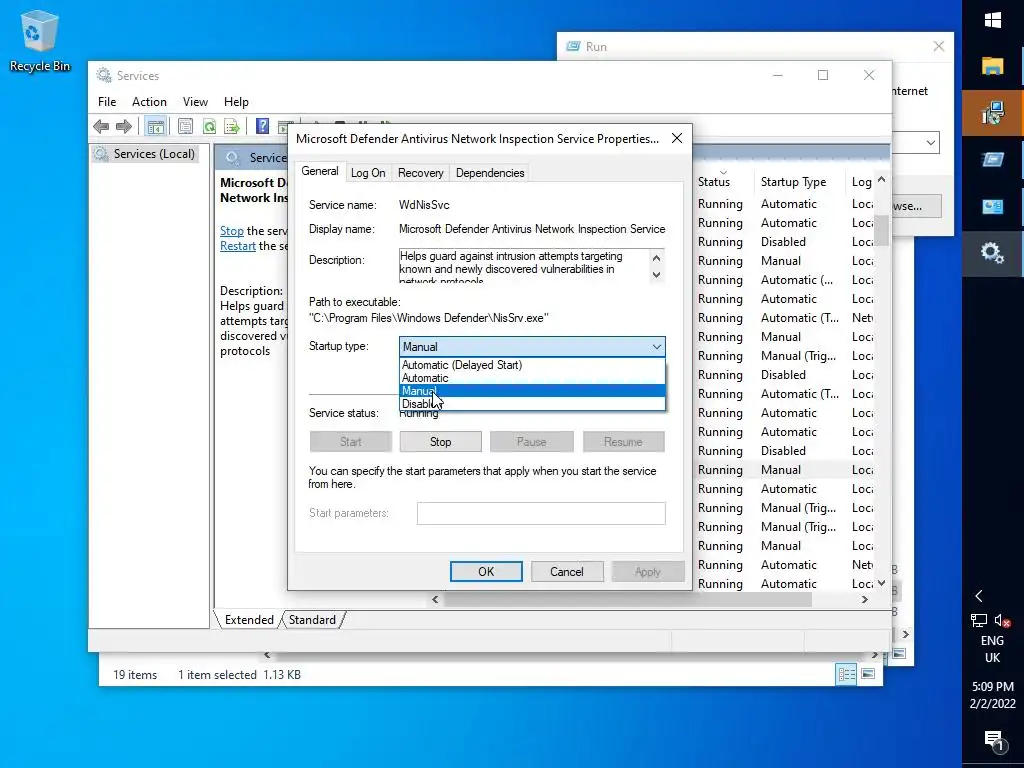Image resolution: width=1024 pixels, height=768 pixels.
Task: Click the '19 items' status bar text
Action: click(135, 675)
